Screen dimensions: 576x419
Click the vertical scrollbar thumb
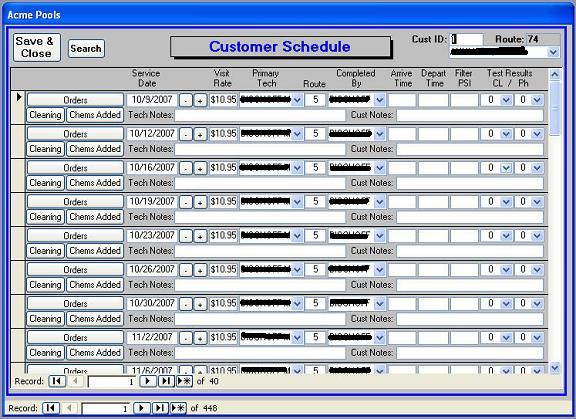point(555,108)
